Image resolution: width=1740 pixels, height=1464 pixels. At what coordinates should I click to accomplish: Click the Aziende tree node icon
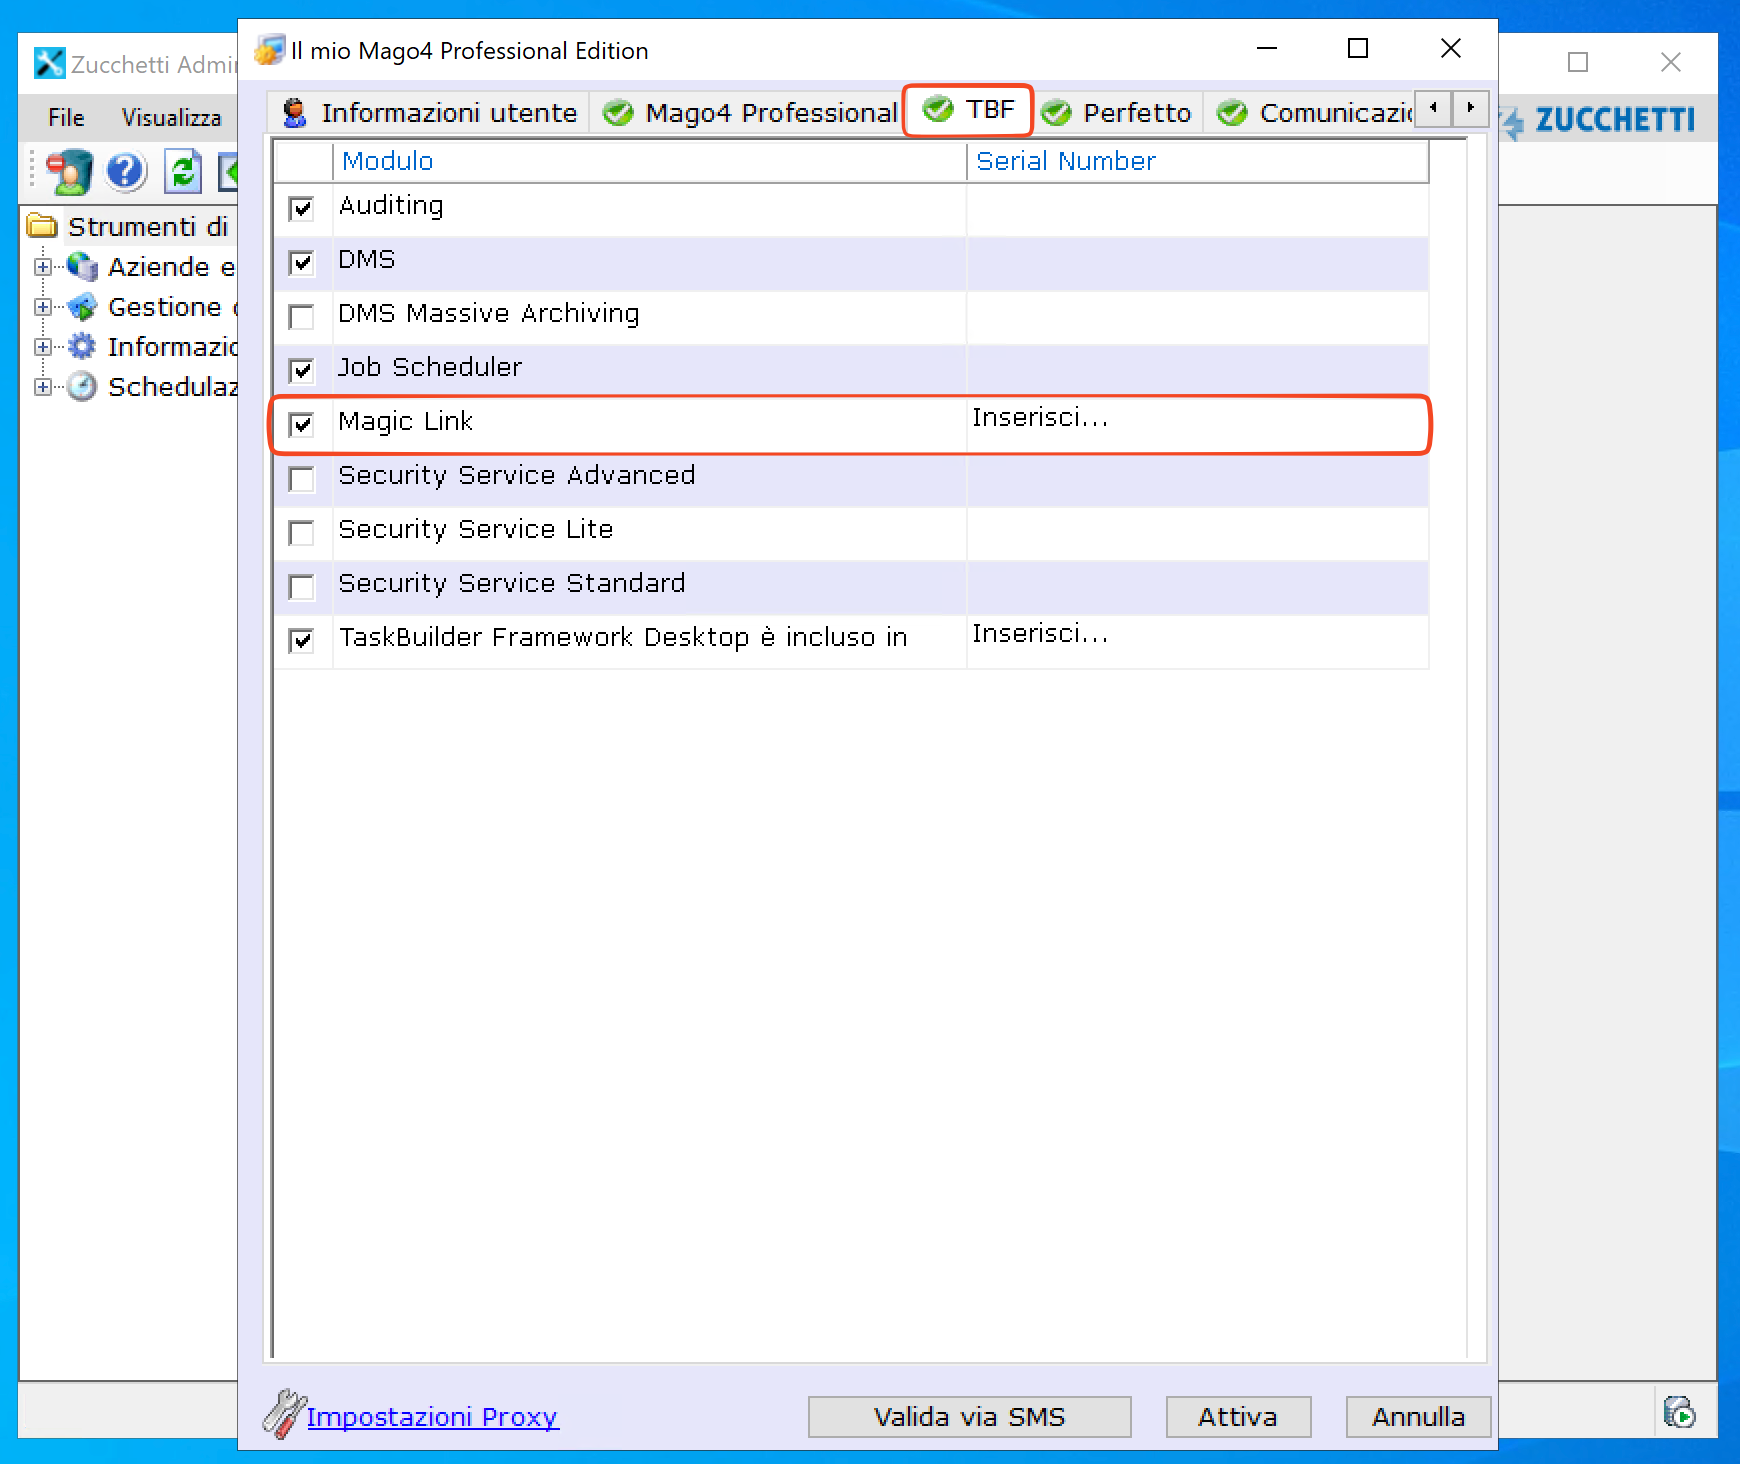(82, 267)
